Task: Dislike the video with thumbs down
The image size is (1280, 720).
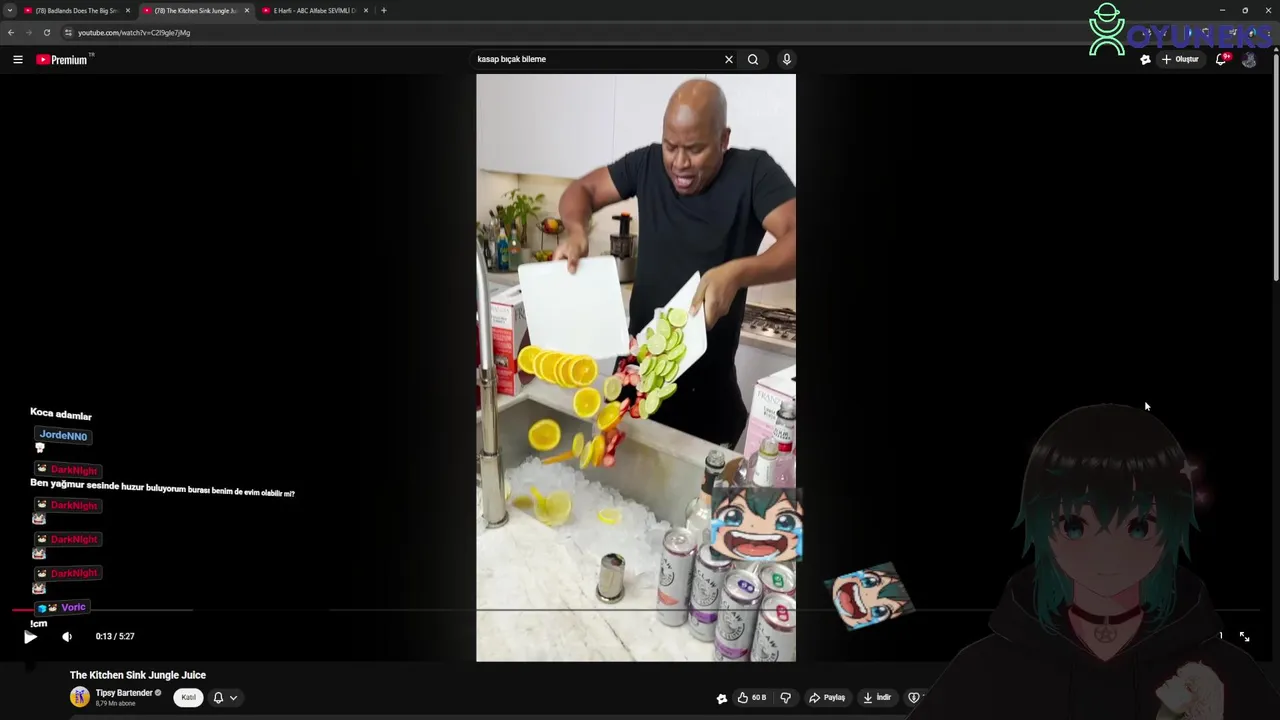Action: click(x=785, y=697)
